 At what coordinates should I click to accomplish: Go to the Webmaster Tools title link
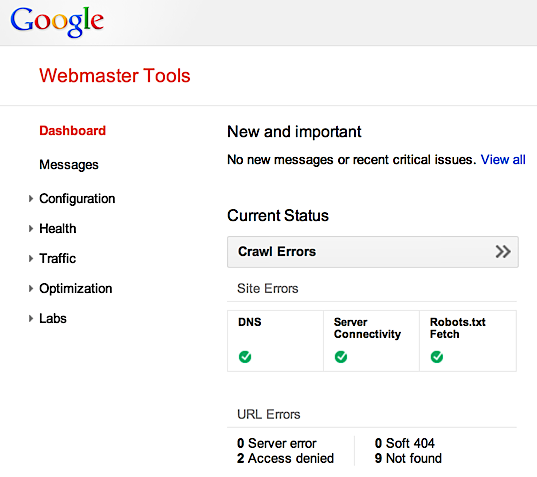tap(115, 75)
